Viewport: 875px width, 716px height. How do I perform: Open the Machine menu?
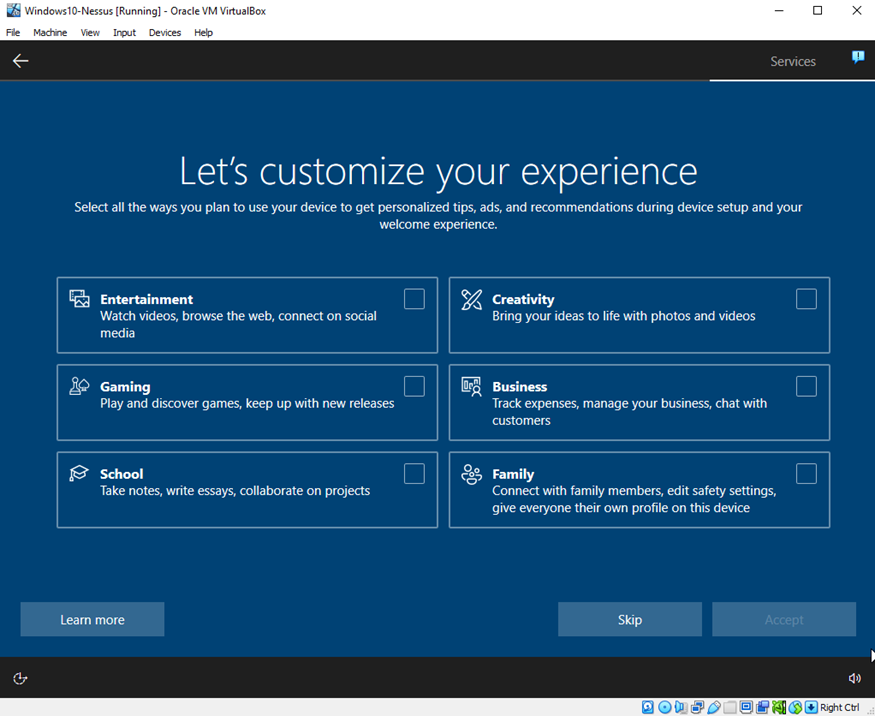[50, 32]
